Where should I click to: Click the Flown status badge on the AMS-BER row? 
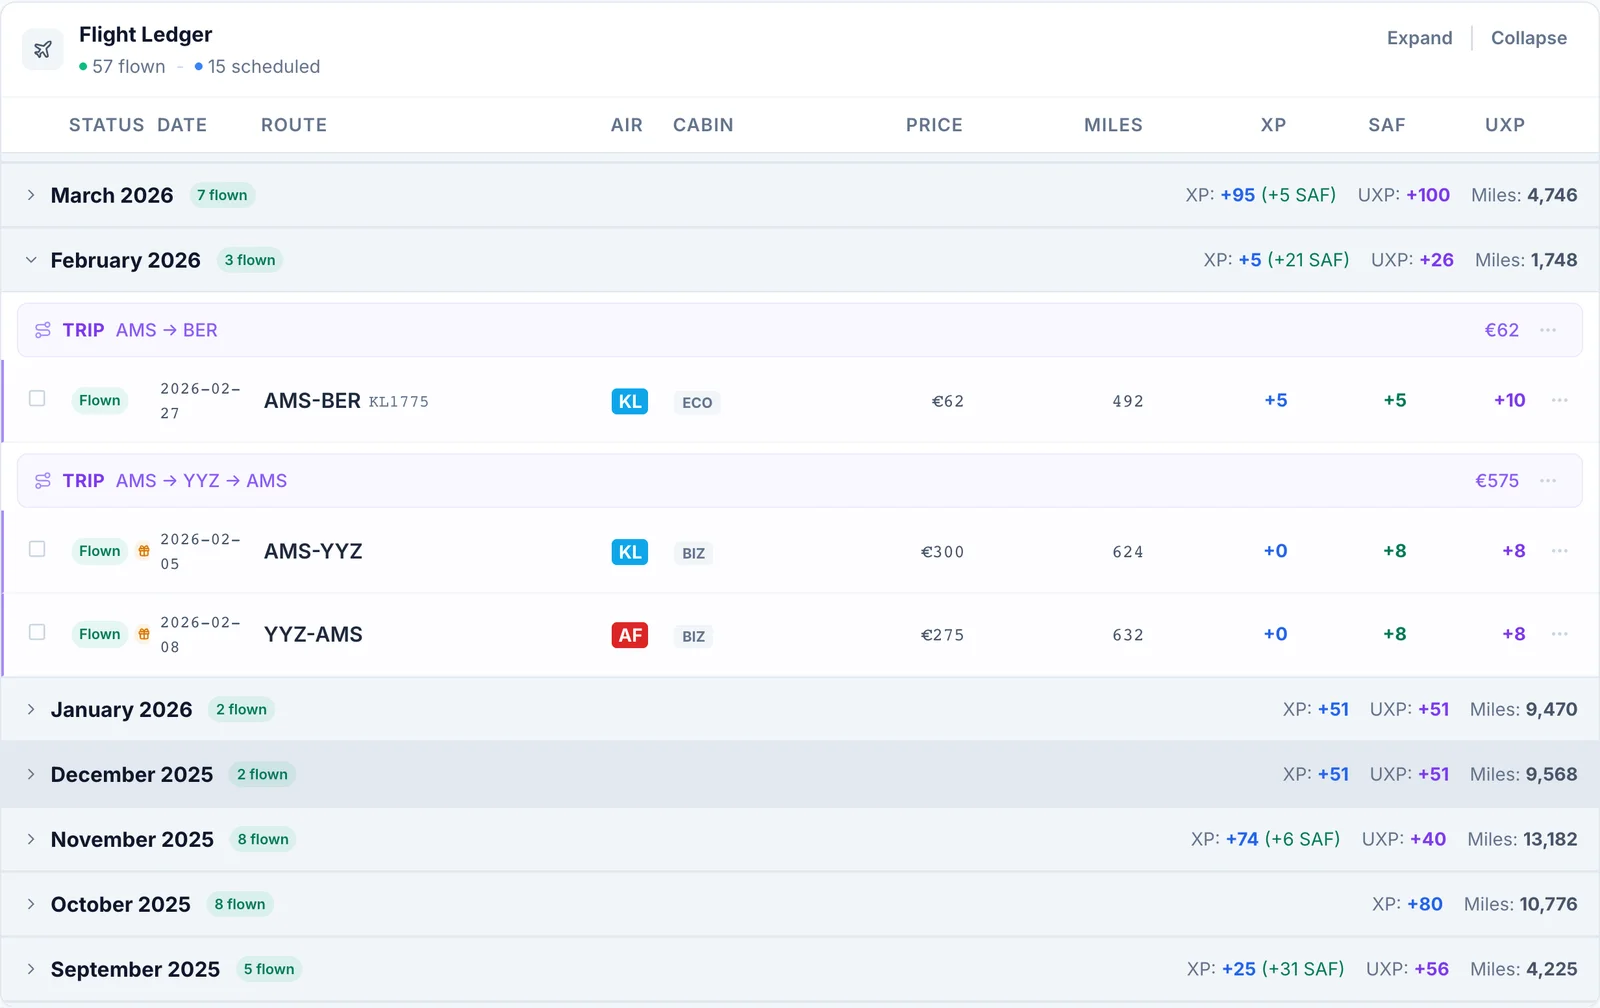pos(100,400)
